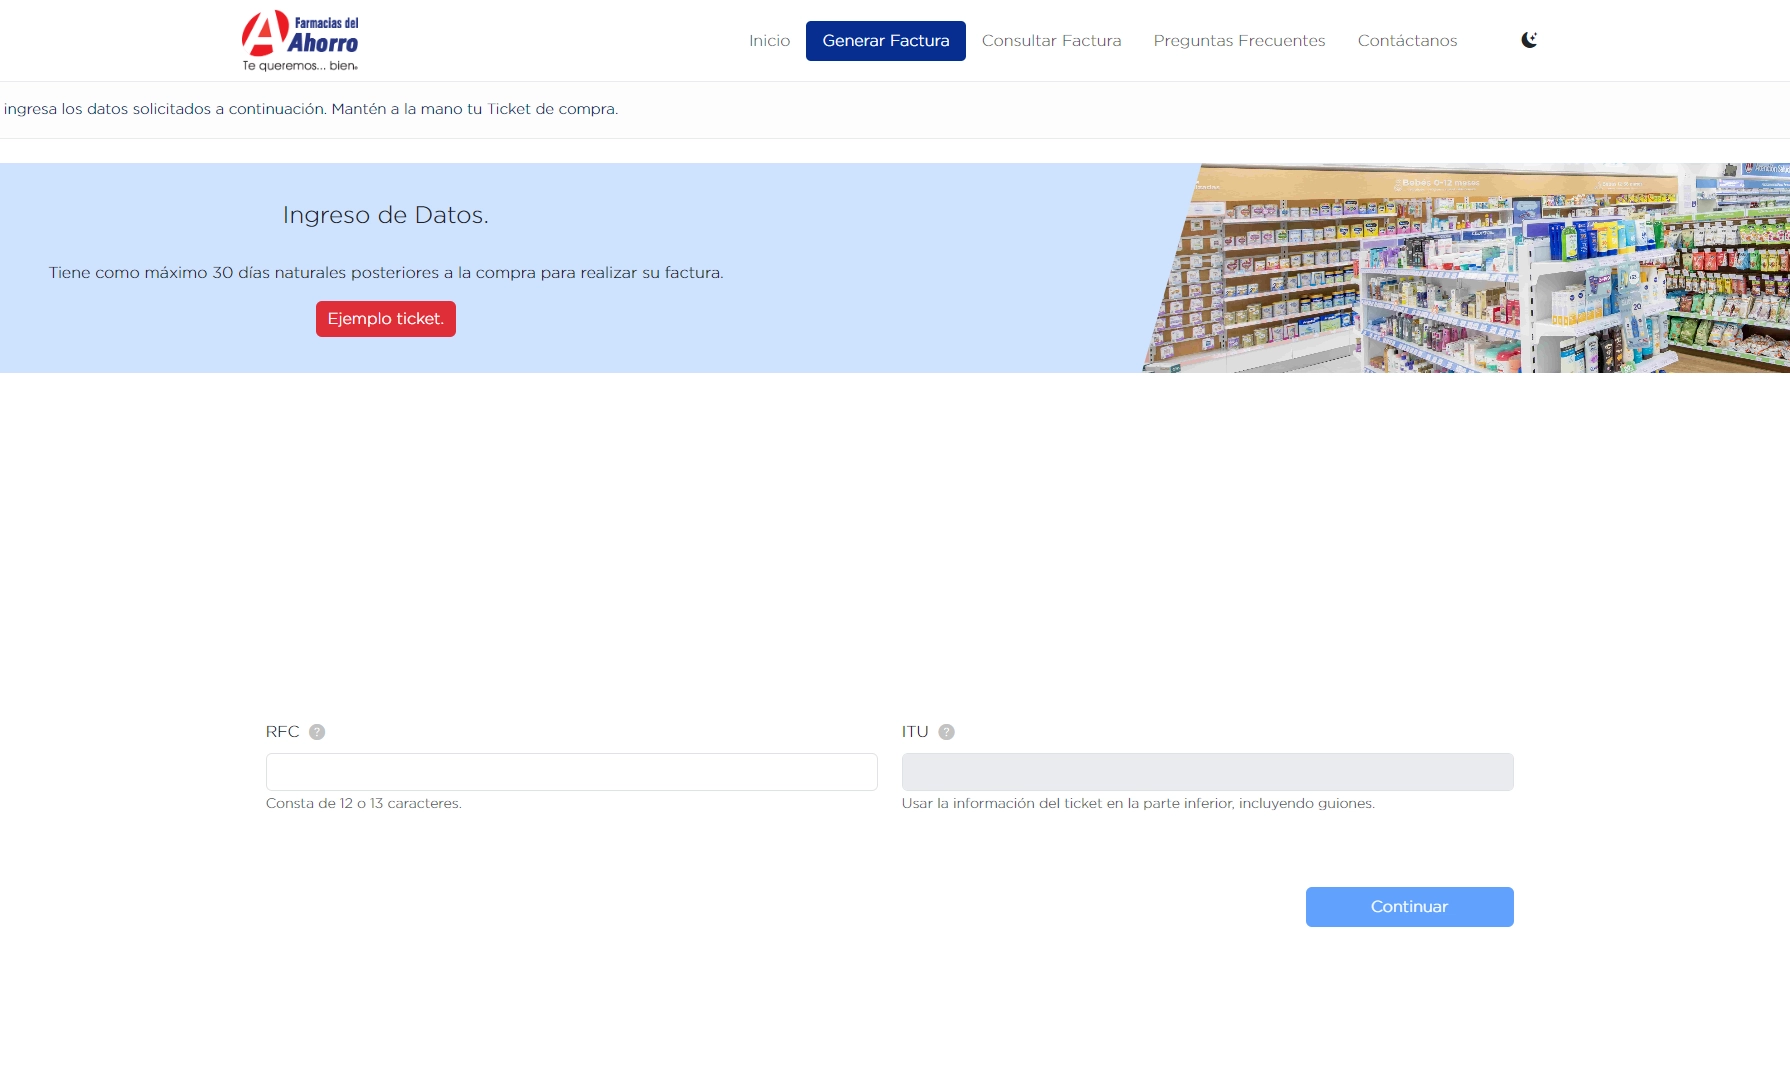Image resolution: width=1790 pixels, height=1070 pixels.
Task: Open the ITU help question mark
Action: (x=947, y=731)
